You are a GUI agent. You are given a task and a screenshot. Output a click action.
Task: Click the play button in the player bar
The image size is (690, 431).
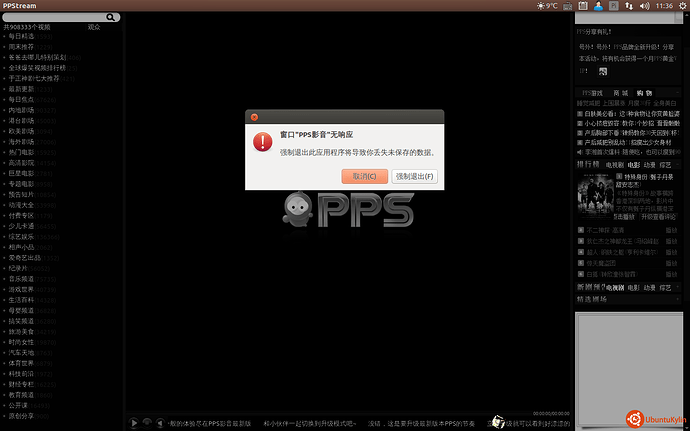click(134, 423)
